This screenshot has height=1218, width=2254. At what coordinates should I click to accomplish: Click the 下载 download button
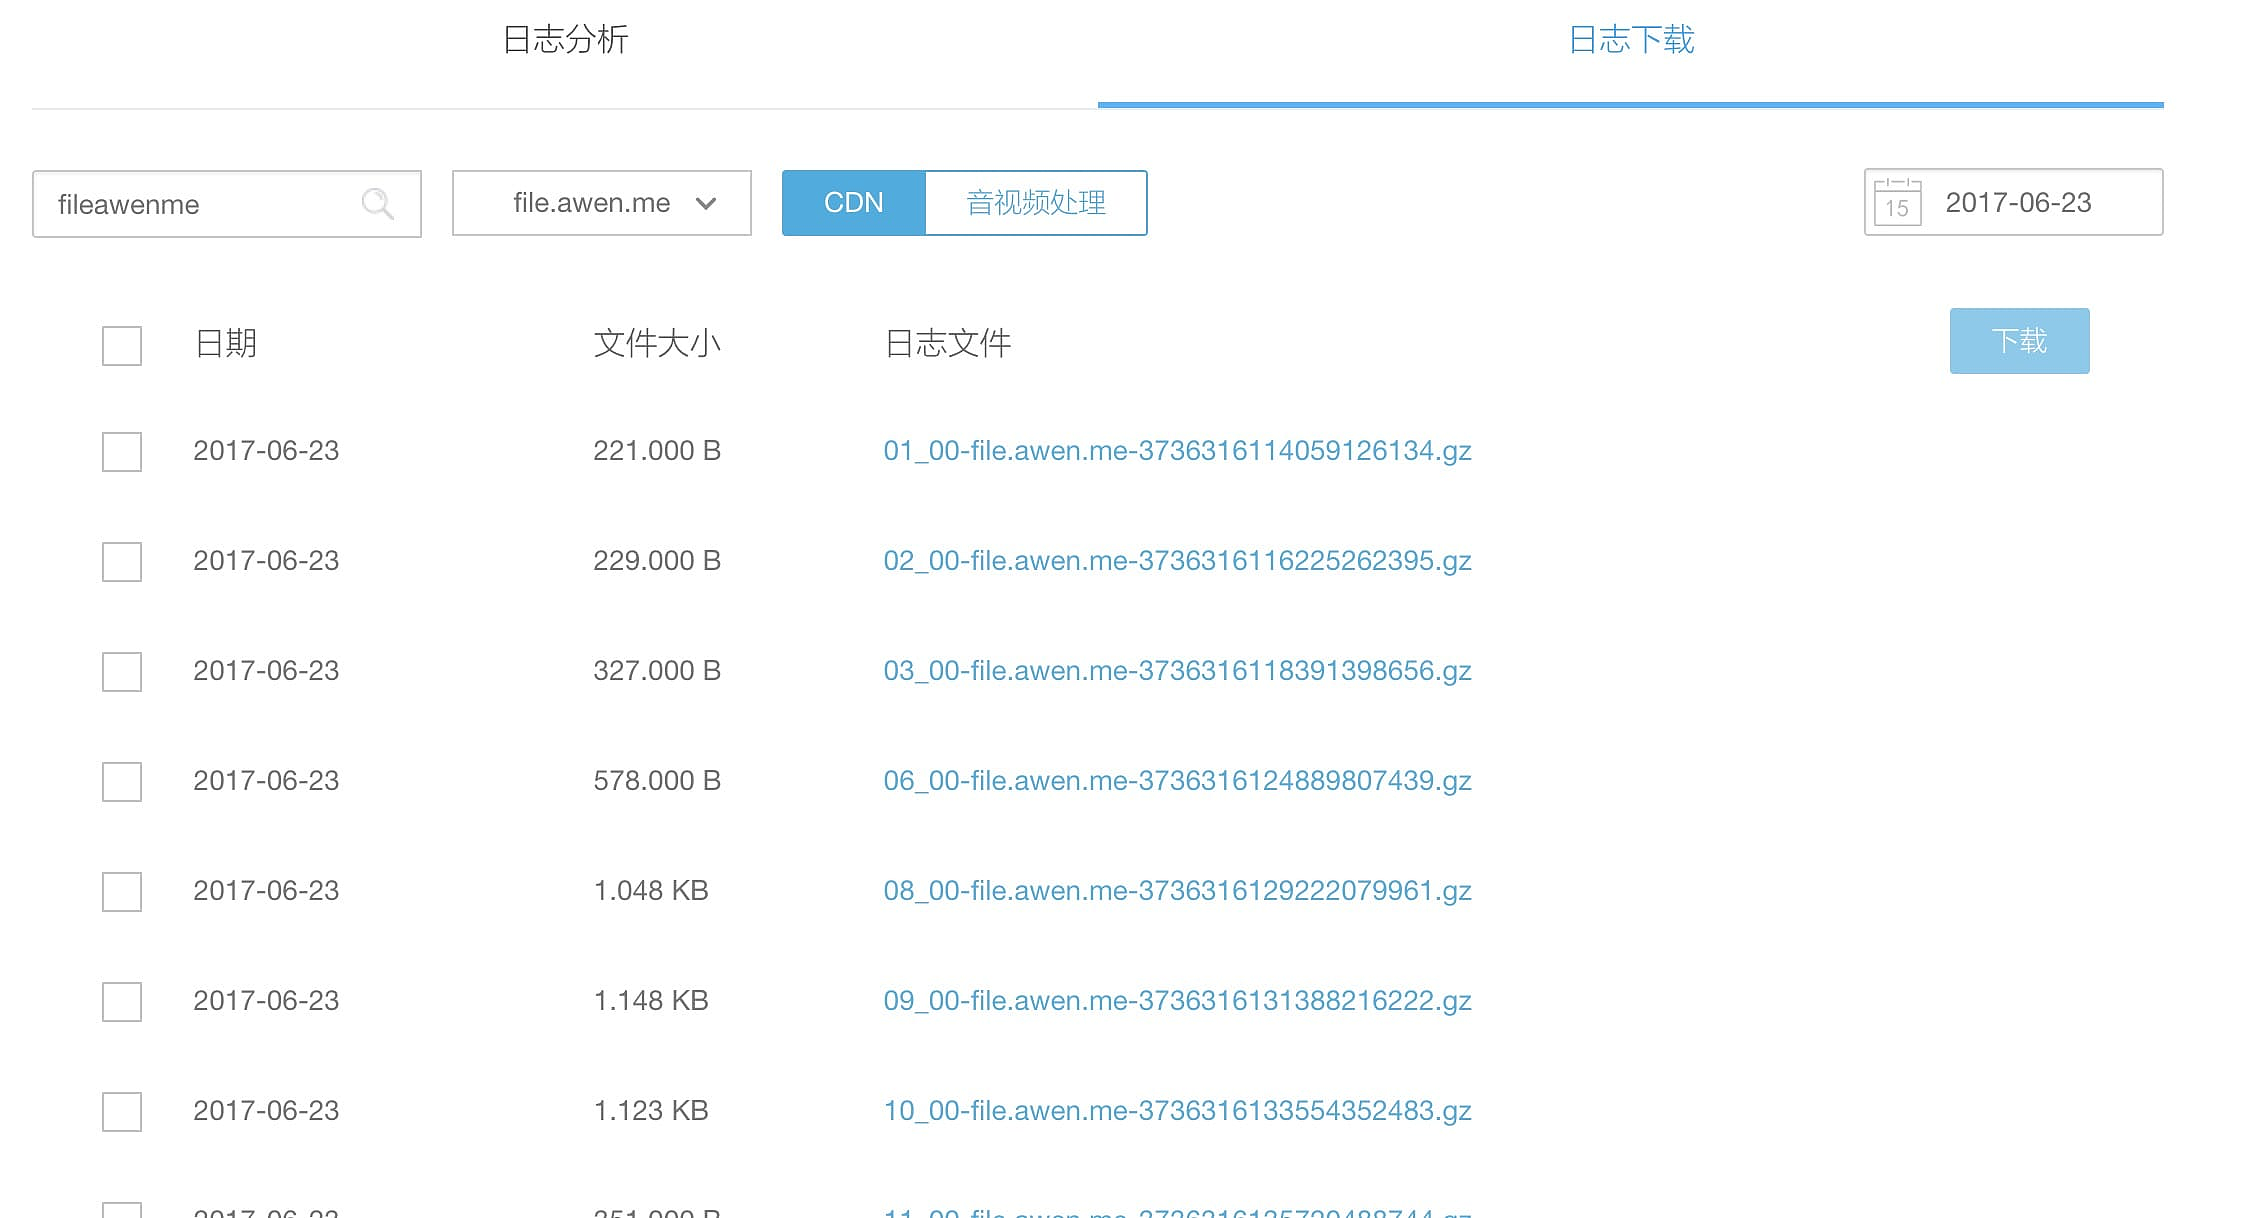point(2018,341)
